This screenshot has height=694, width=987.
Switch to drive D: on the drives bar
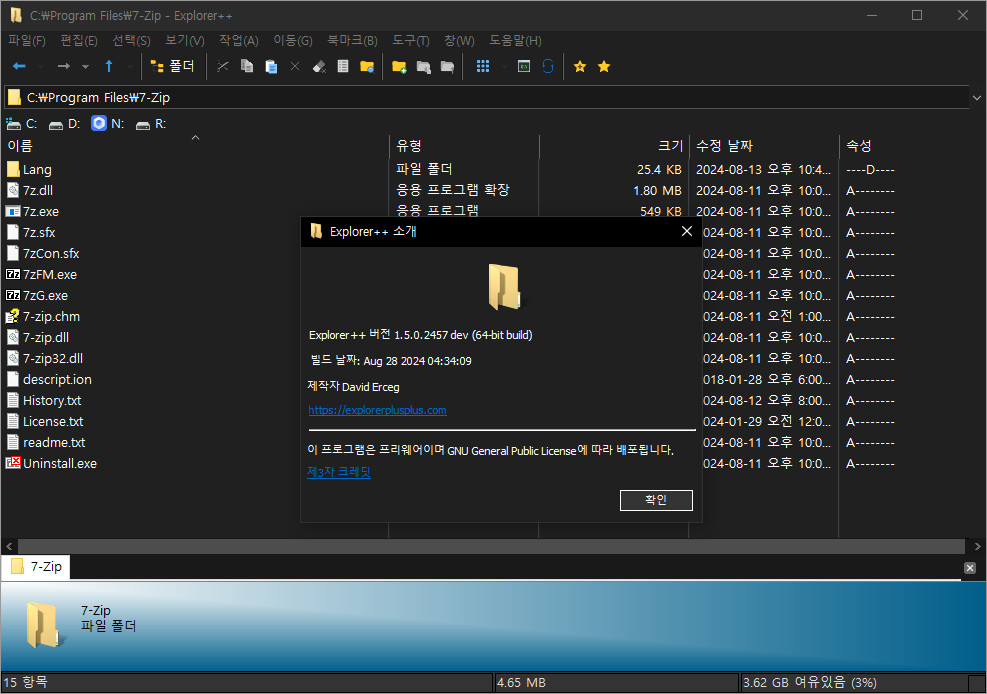point(65,124)
